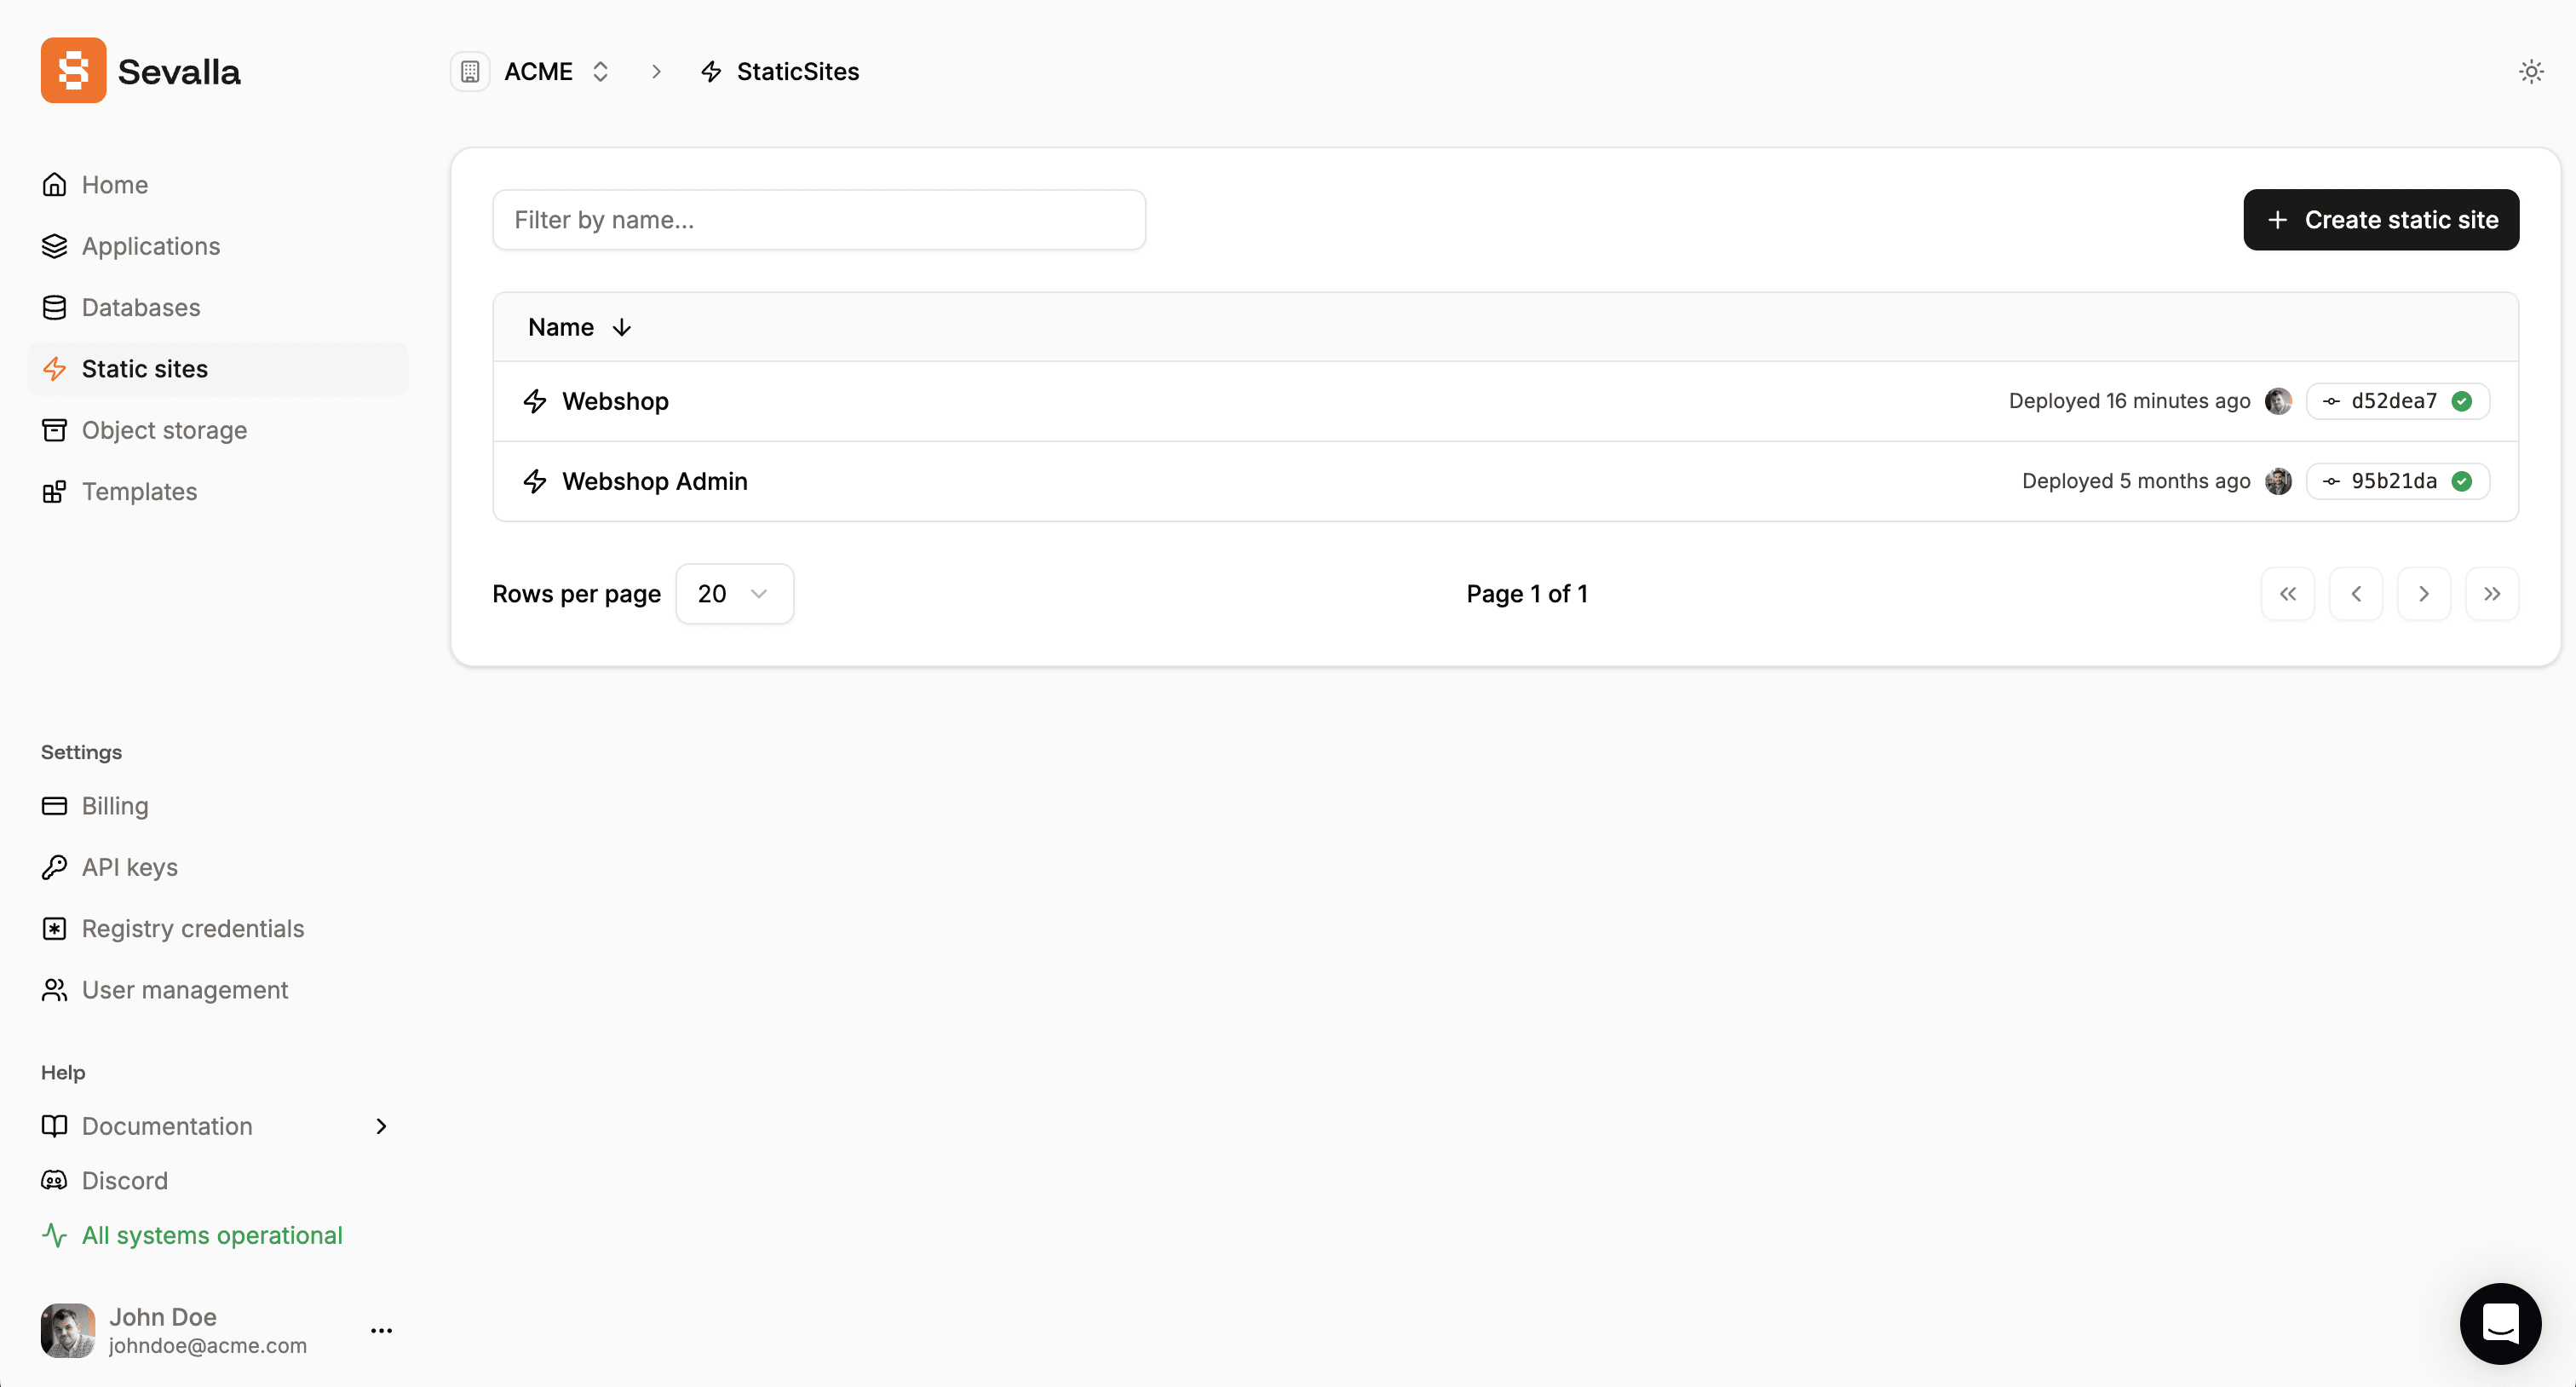Screen dimensions: 2576x1387
Task: Click the Sevalla logo icon
Action: tap(72, 70)
